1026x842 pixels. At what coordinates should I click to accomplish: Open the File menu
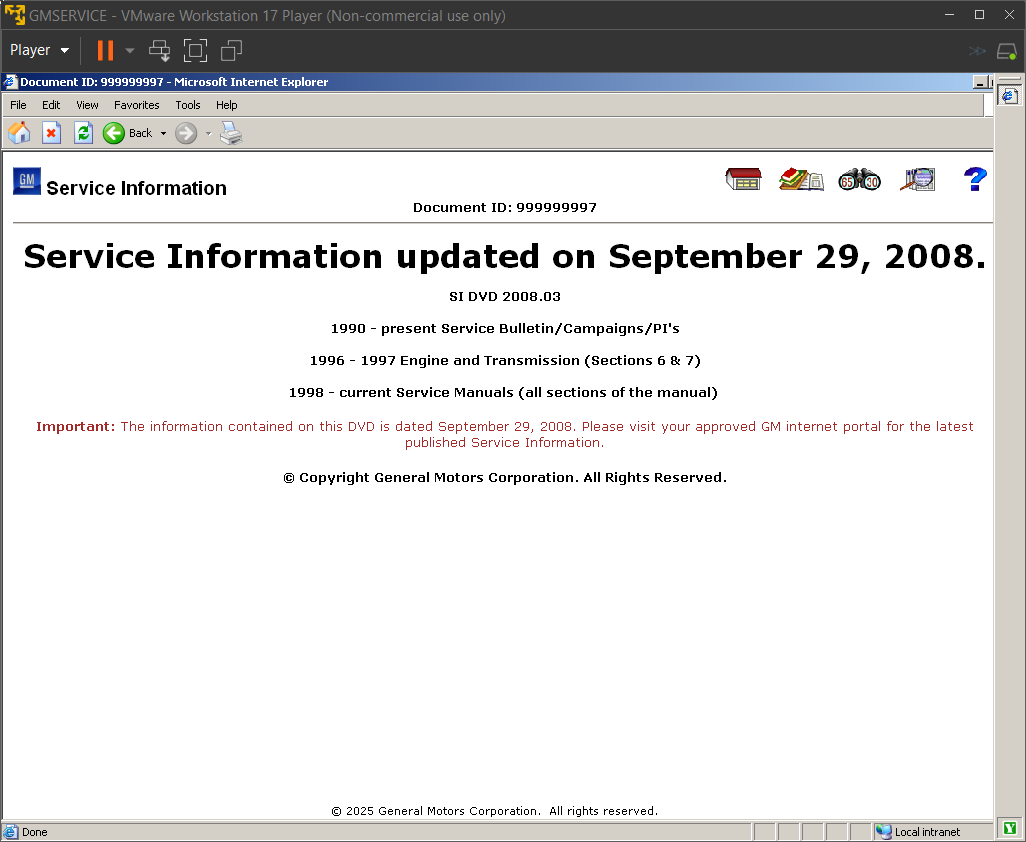[18, 105]
